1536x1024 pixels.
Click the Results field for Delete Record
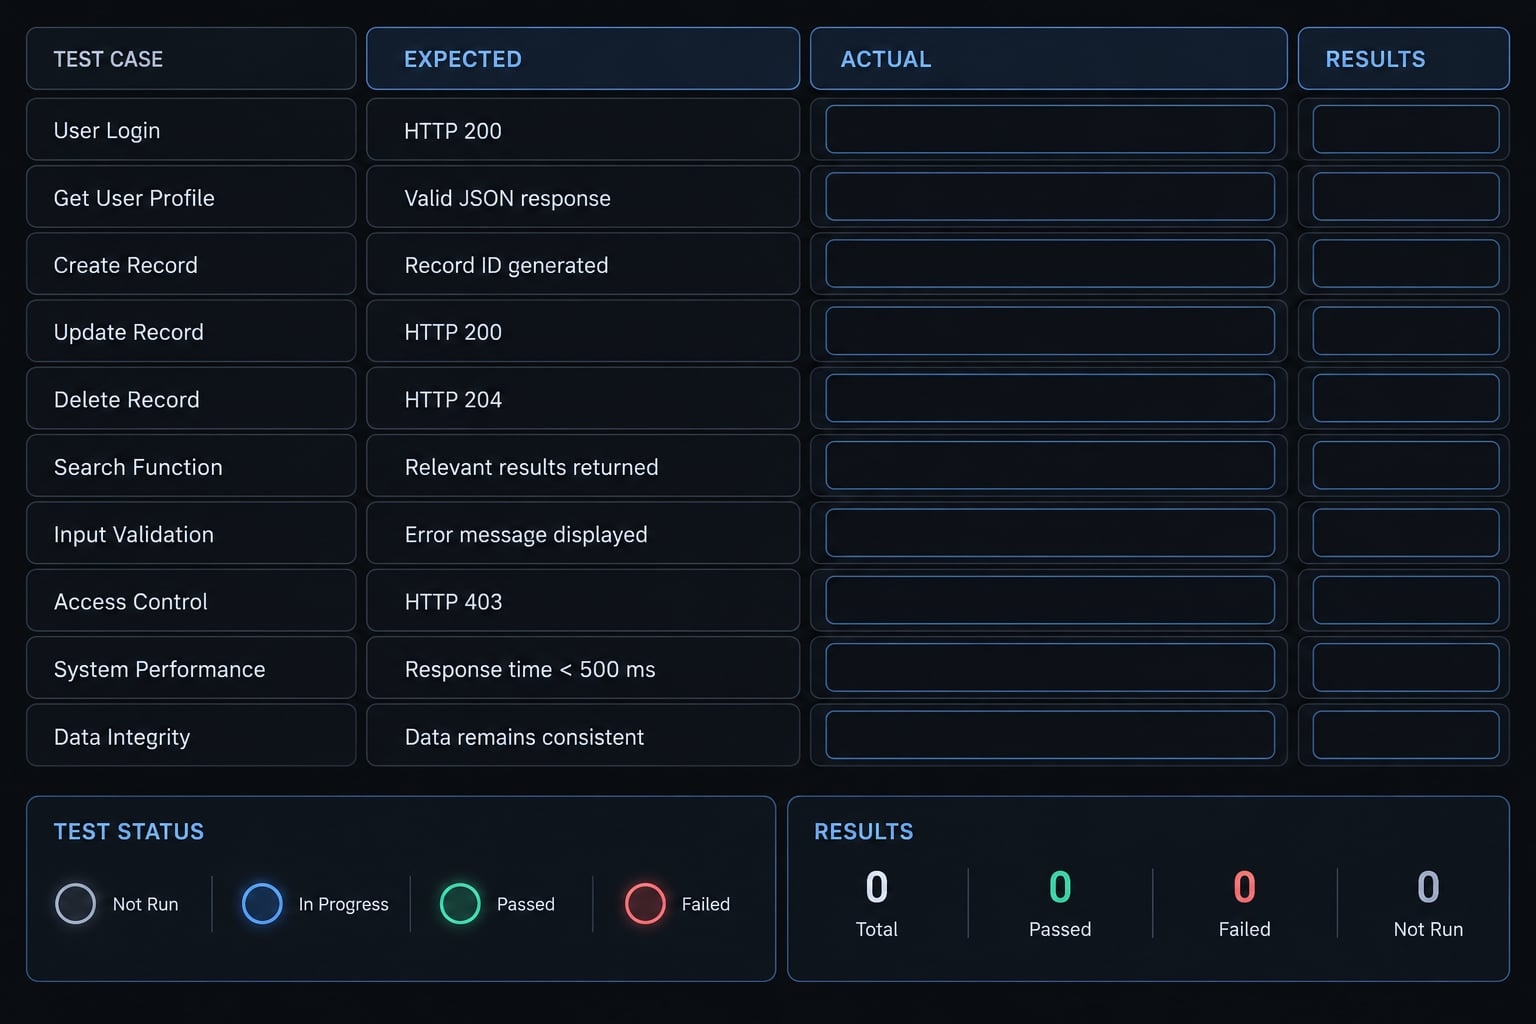click(x=1405, y=398)
